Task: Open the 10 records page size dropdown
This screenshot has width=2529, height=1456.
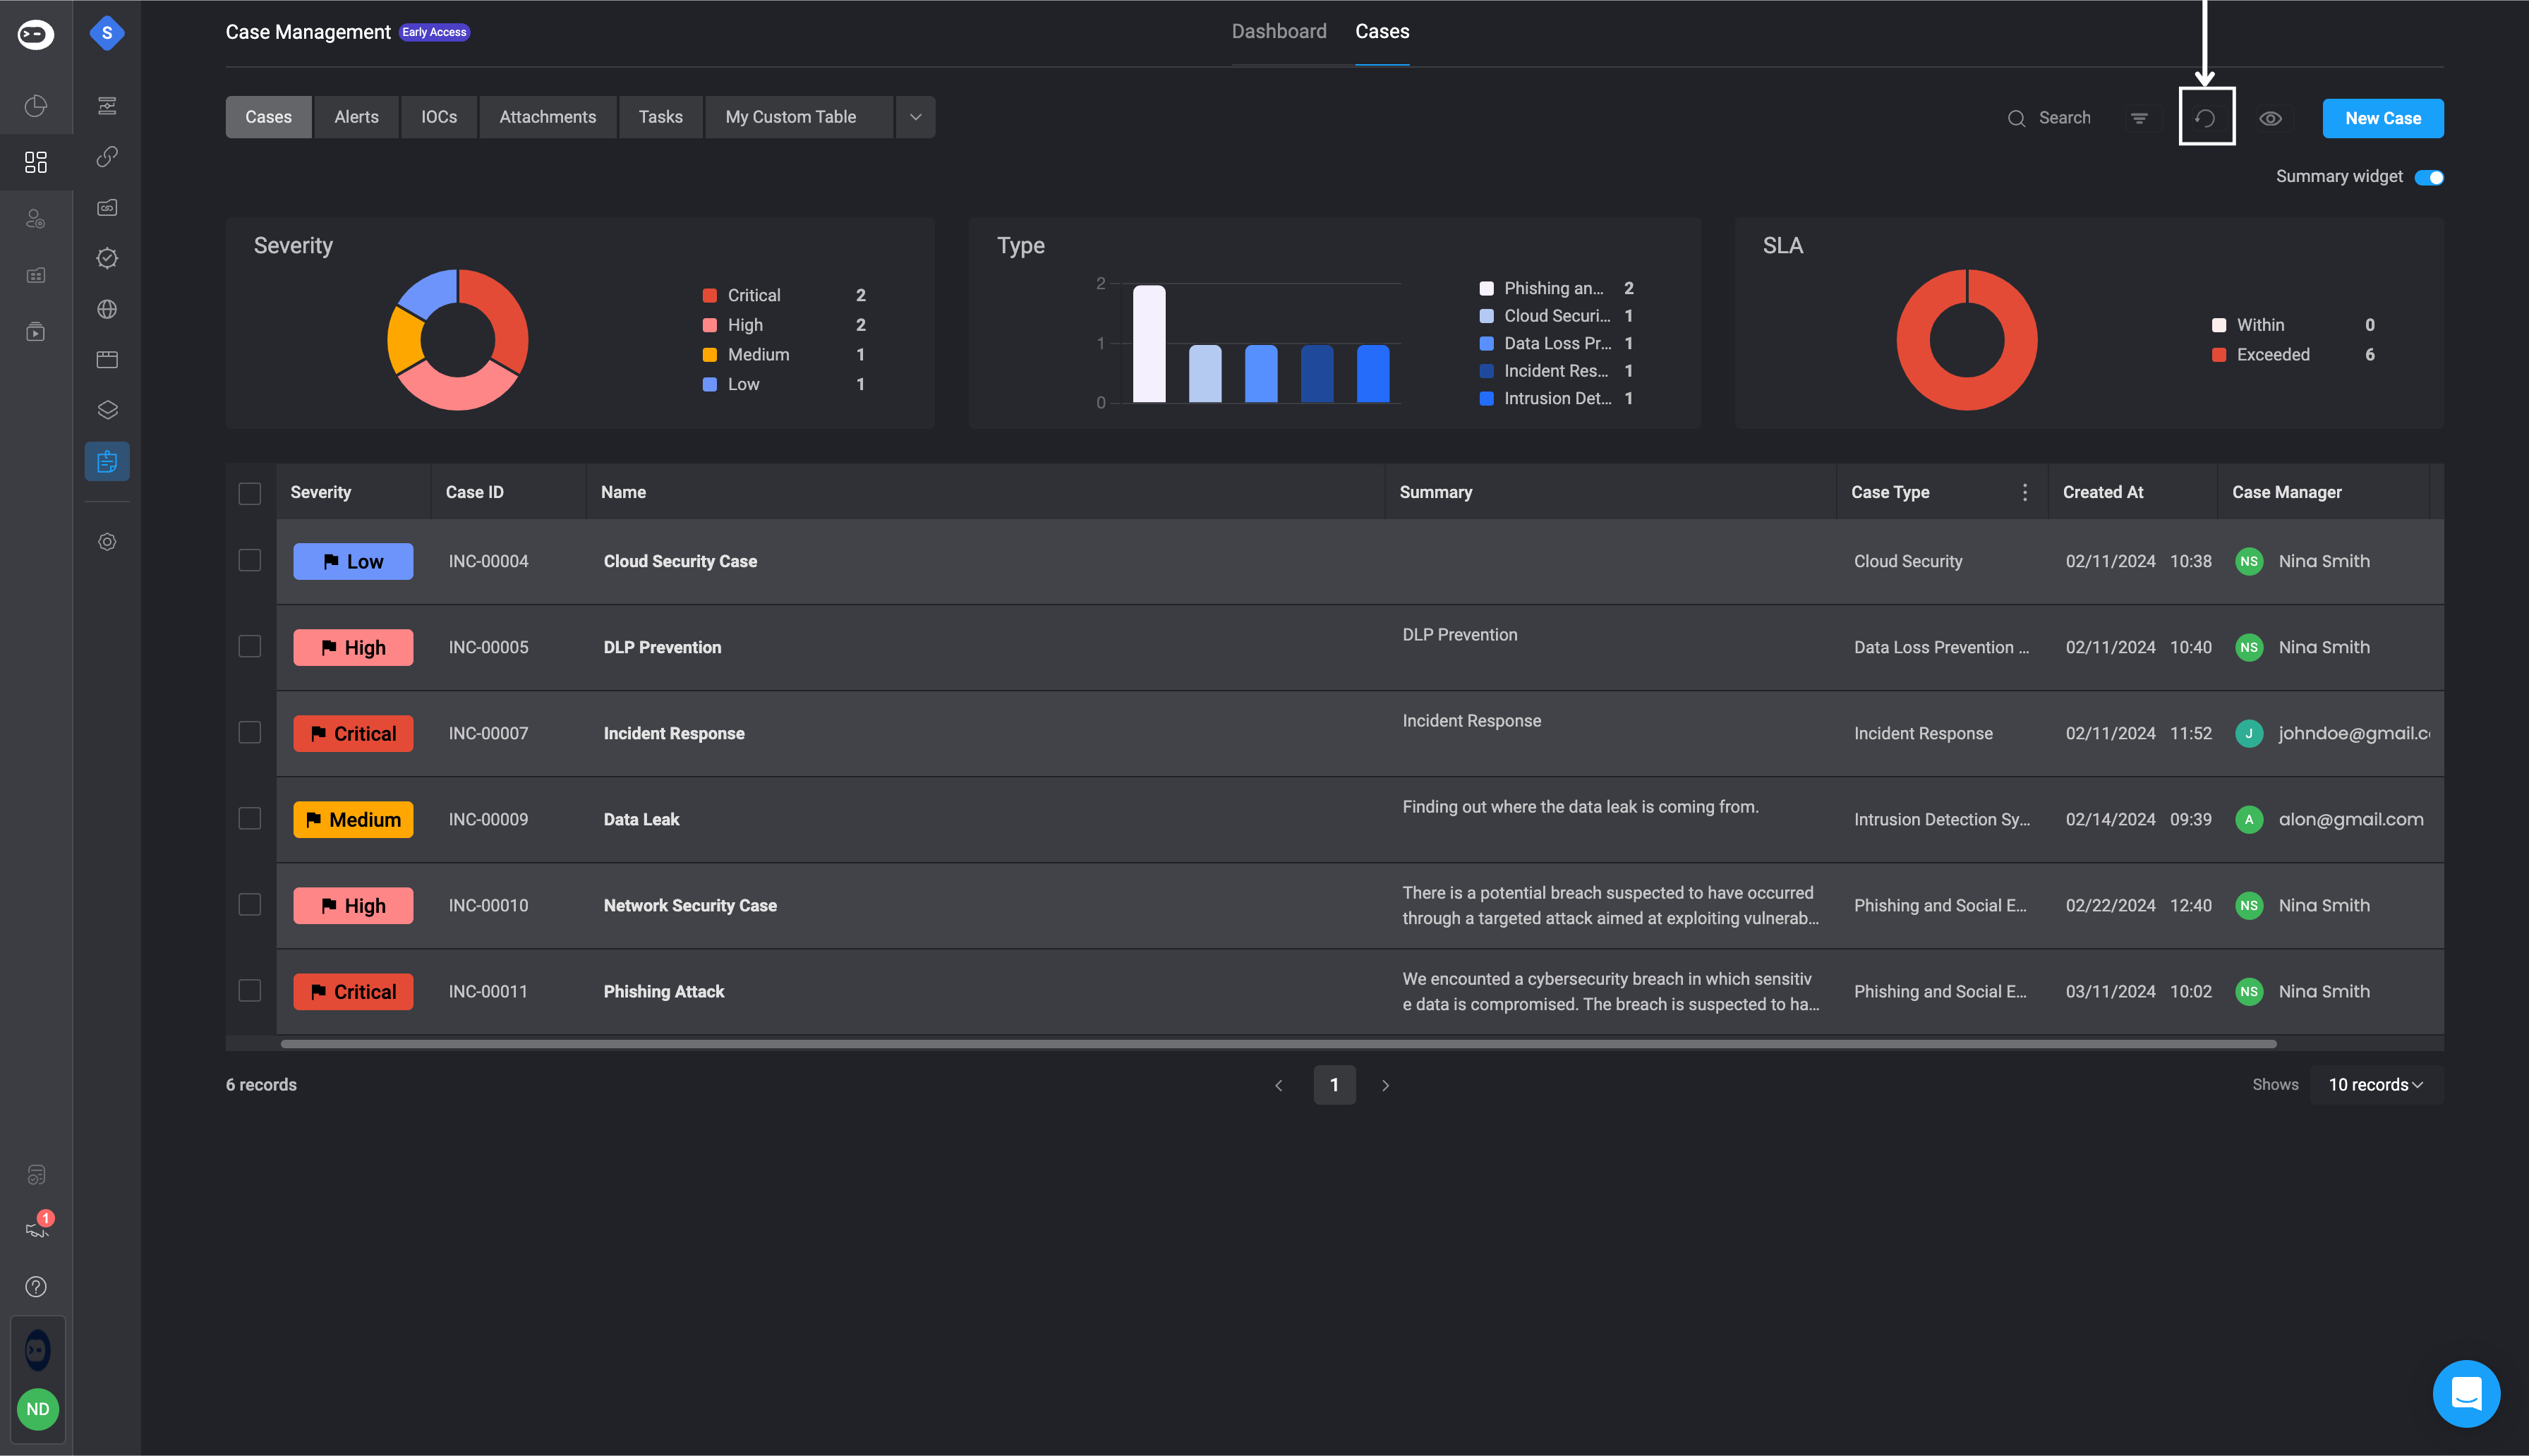Action: [x=2375, y=1084]
